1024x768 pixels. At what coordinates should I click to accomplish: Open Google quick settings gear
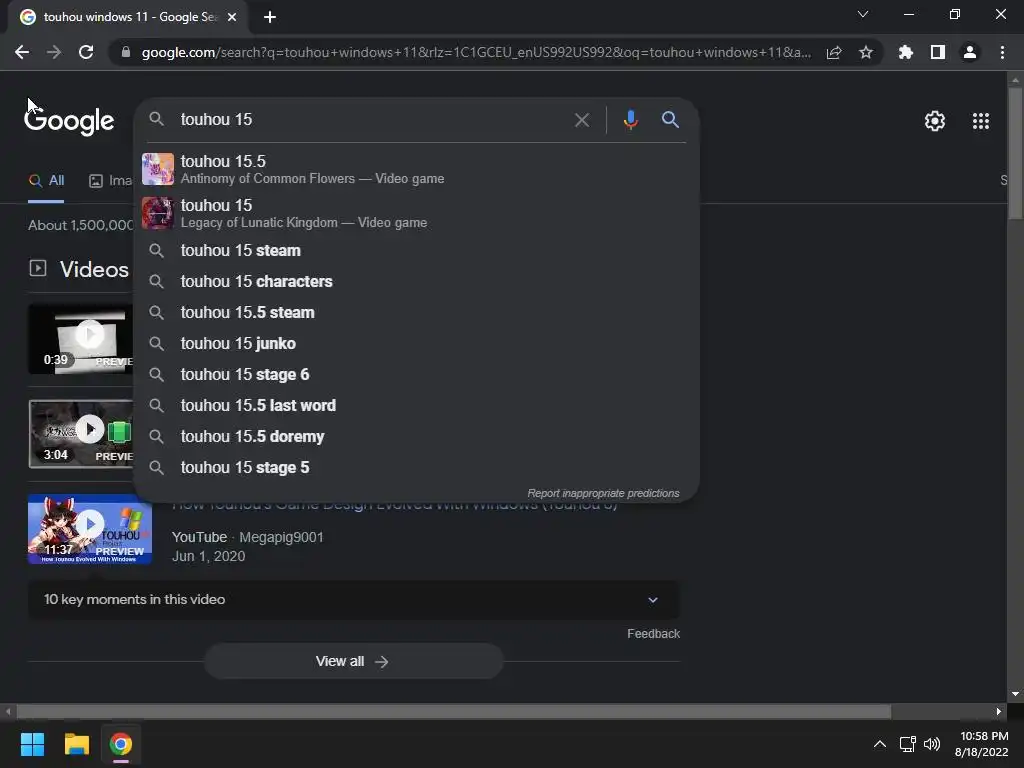tap(935, 121)
